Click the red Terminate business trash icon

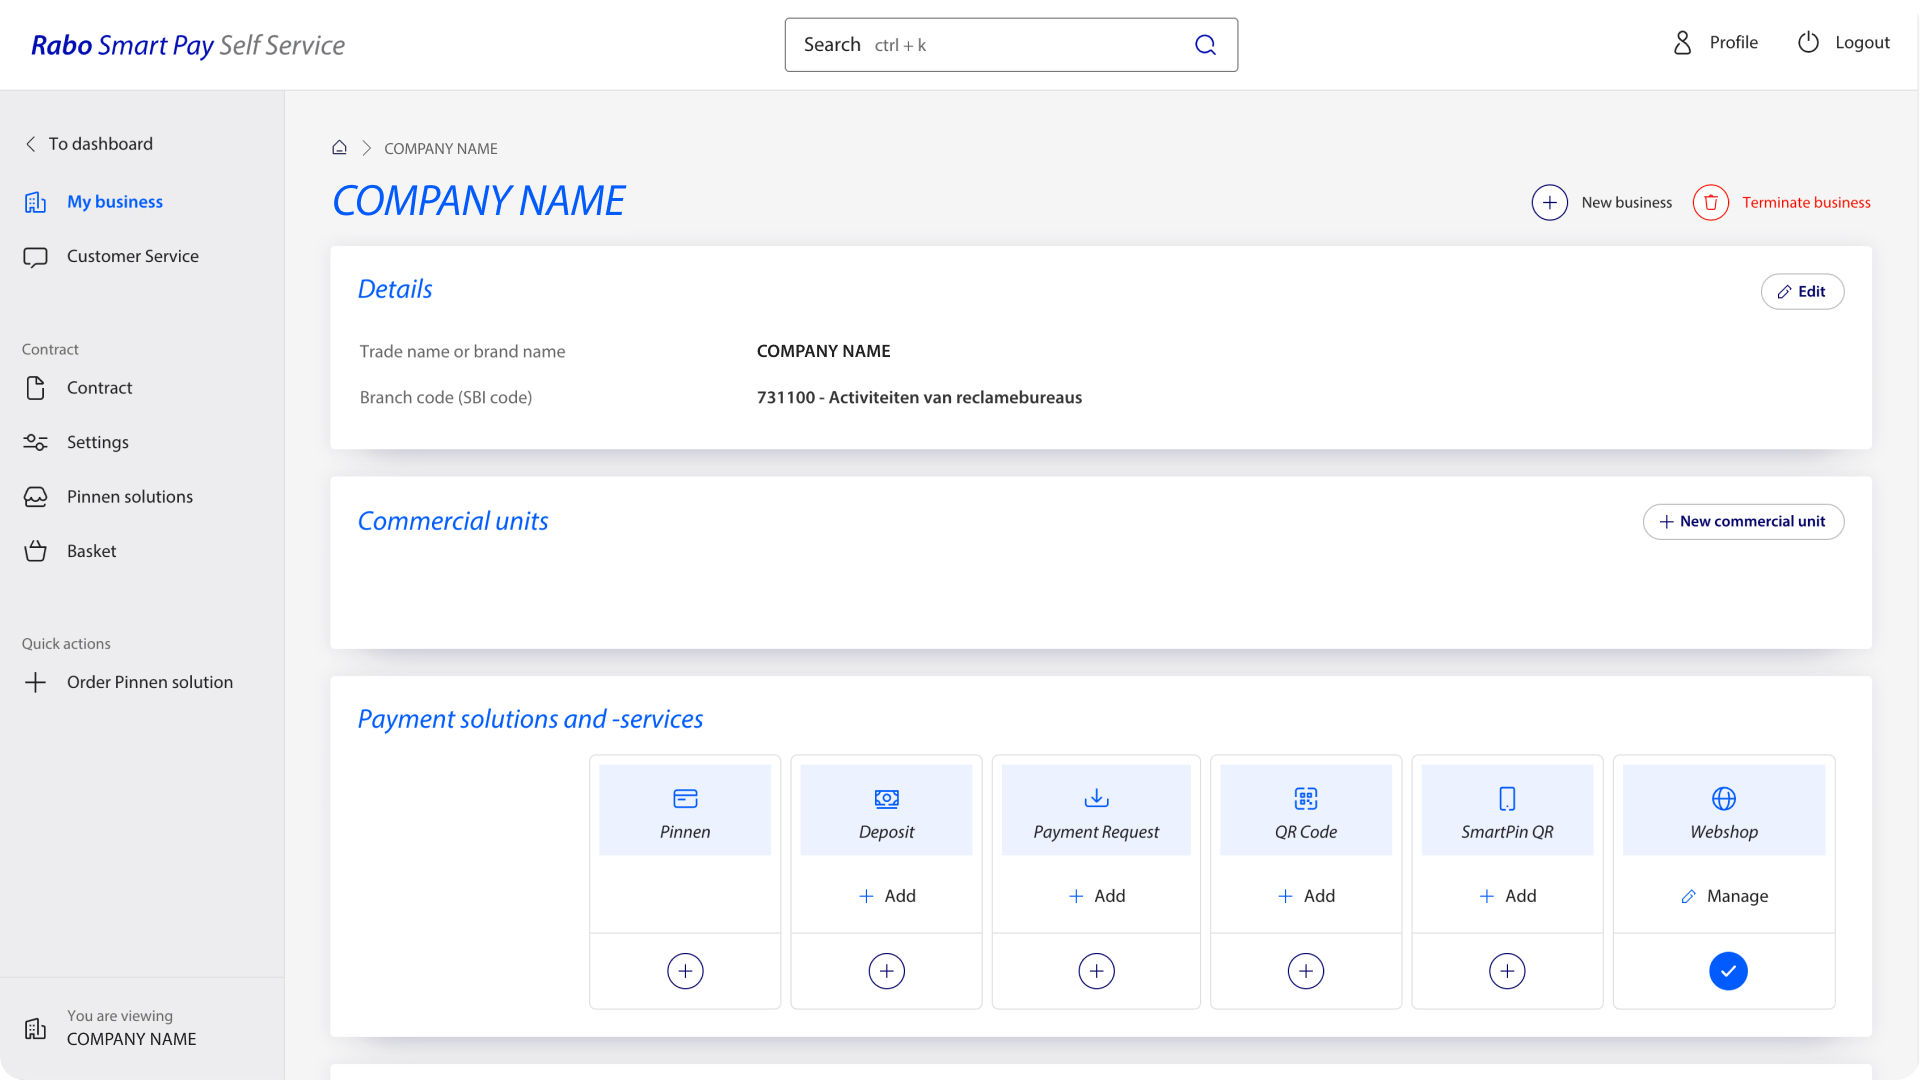1710,203
